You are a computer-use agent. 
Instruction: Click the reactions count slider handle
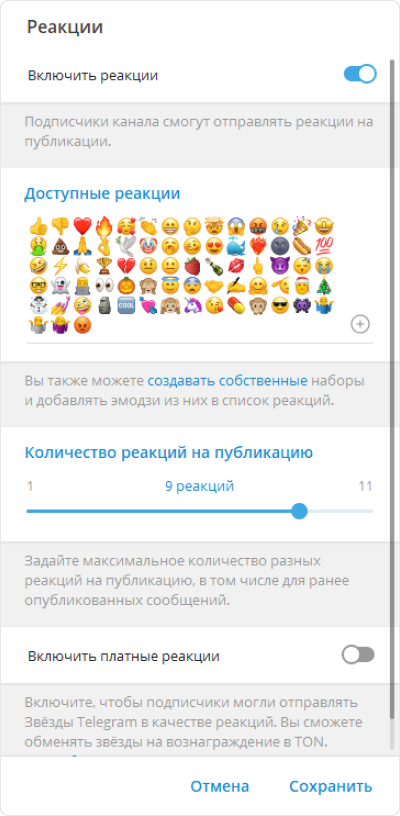(x=299, y=511)
